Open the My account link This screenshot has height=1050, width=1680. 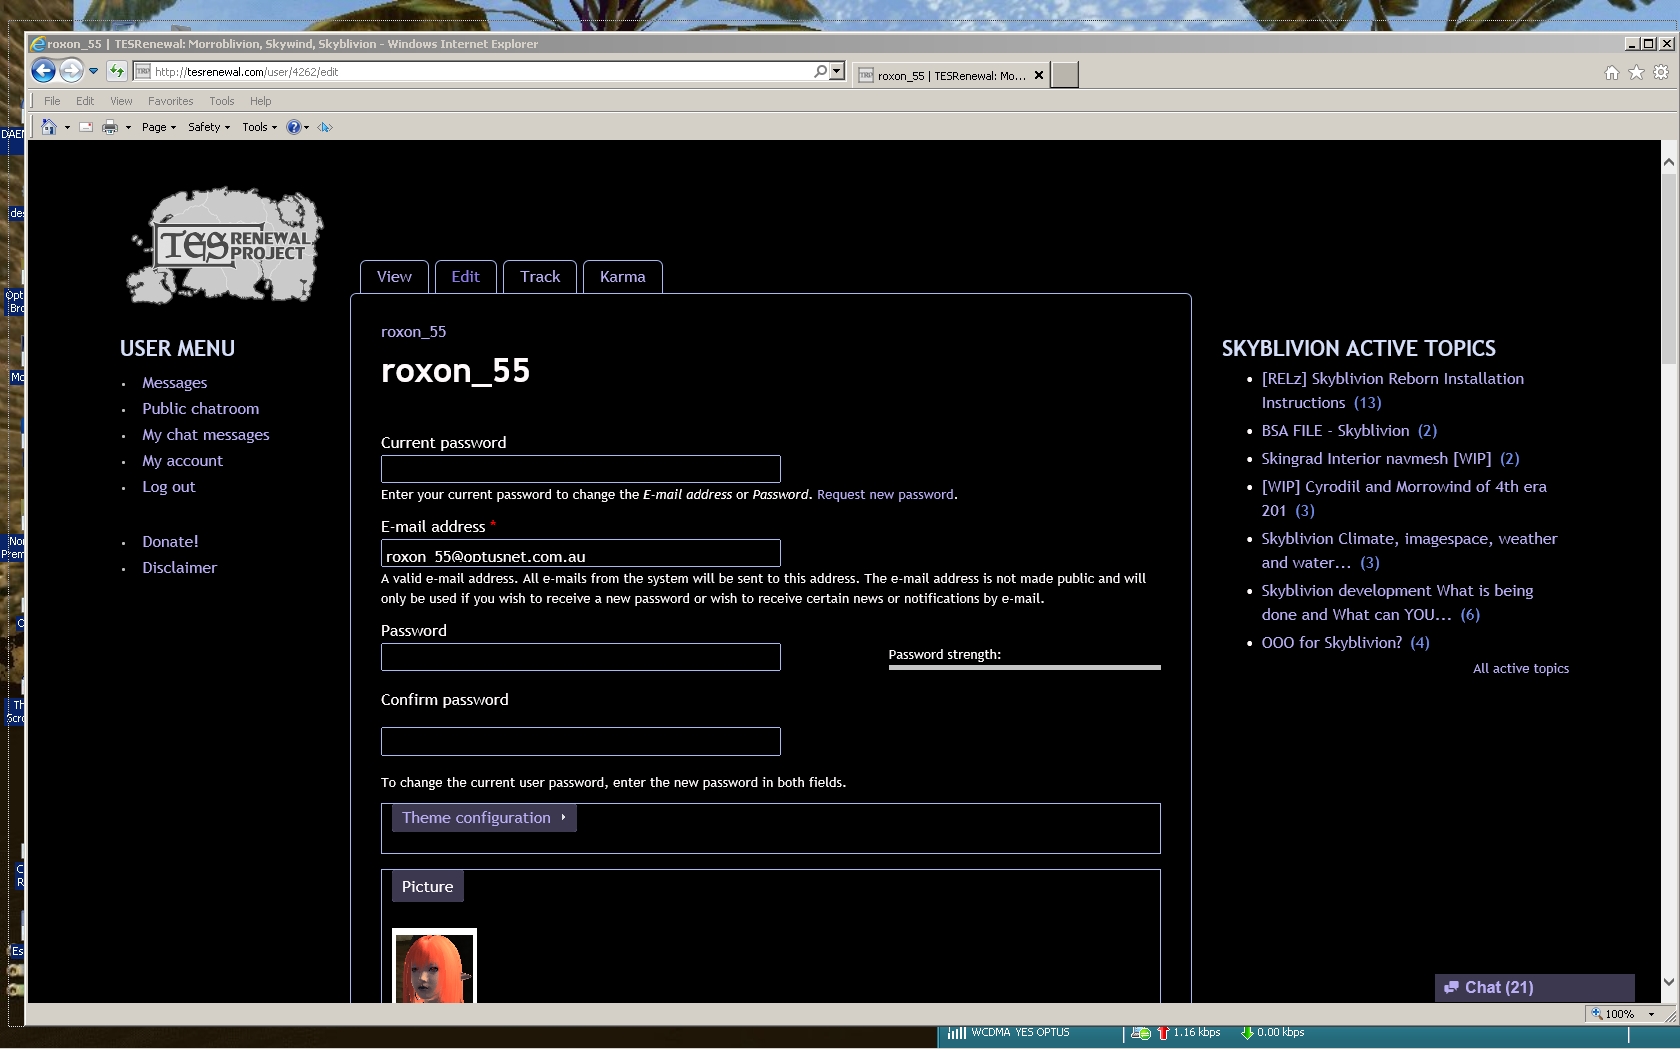click(x=182, y=461)
